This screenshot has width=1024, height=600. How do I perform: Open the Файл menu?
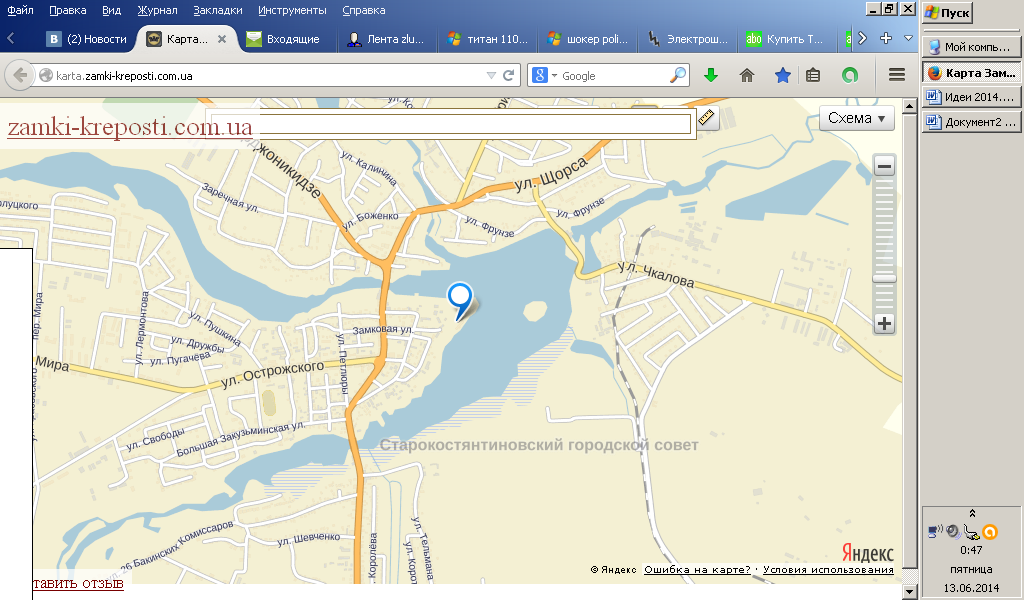tap(20, 10)
